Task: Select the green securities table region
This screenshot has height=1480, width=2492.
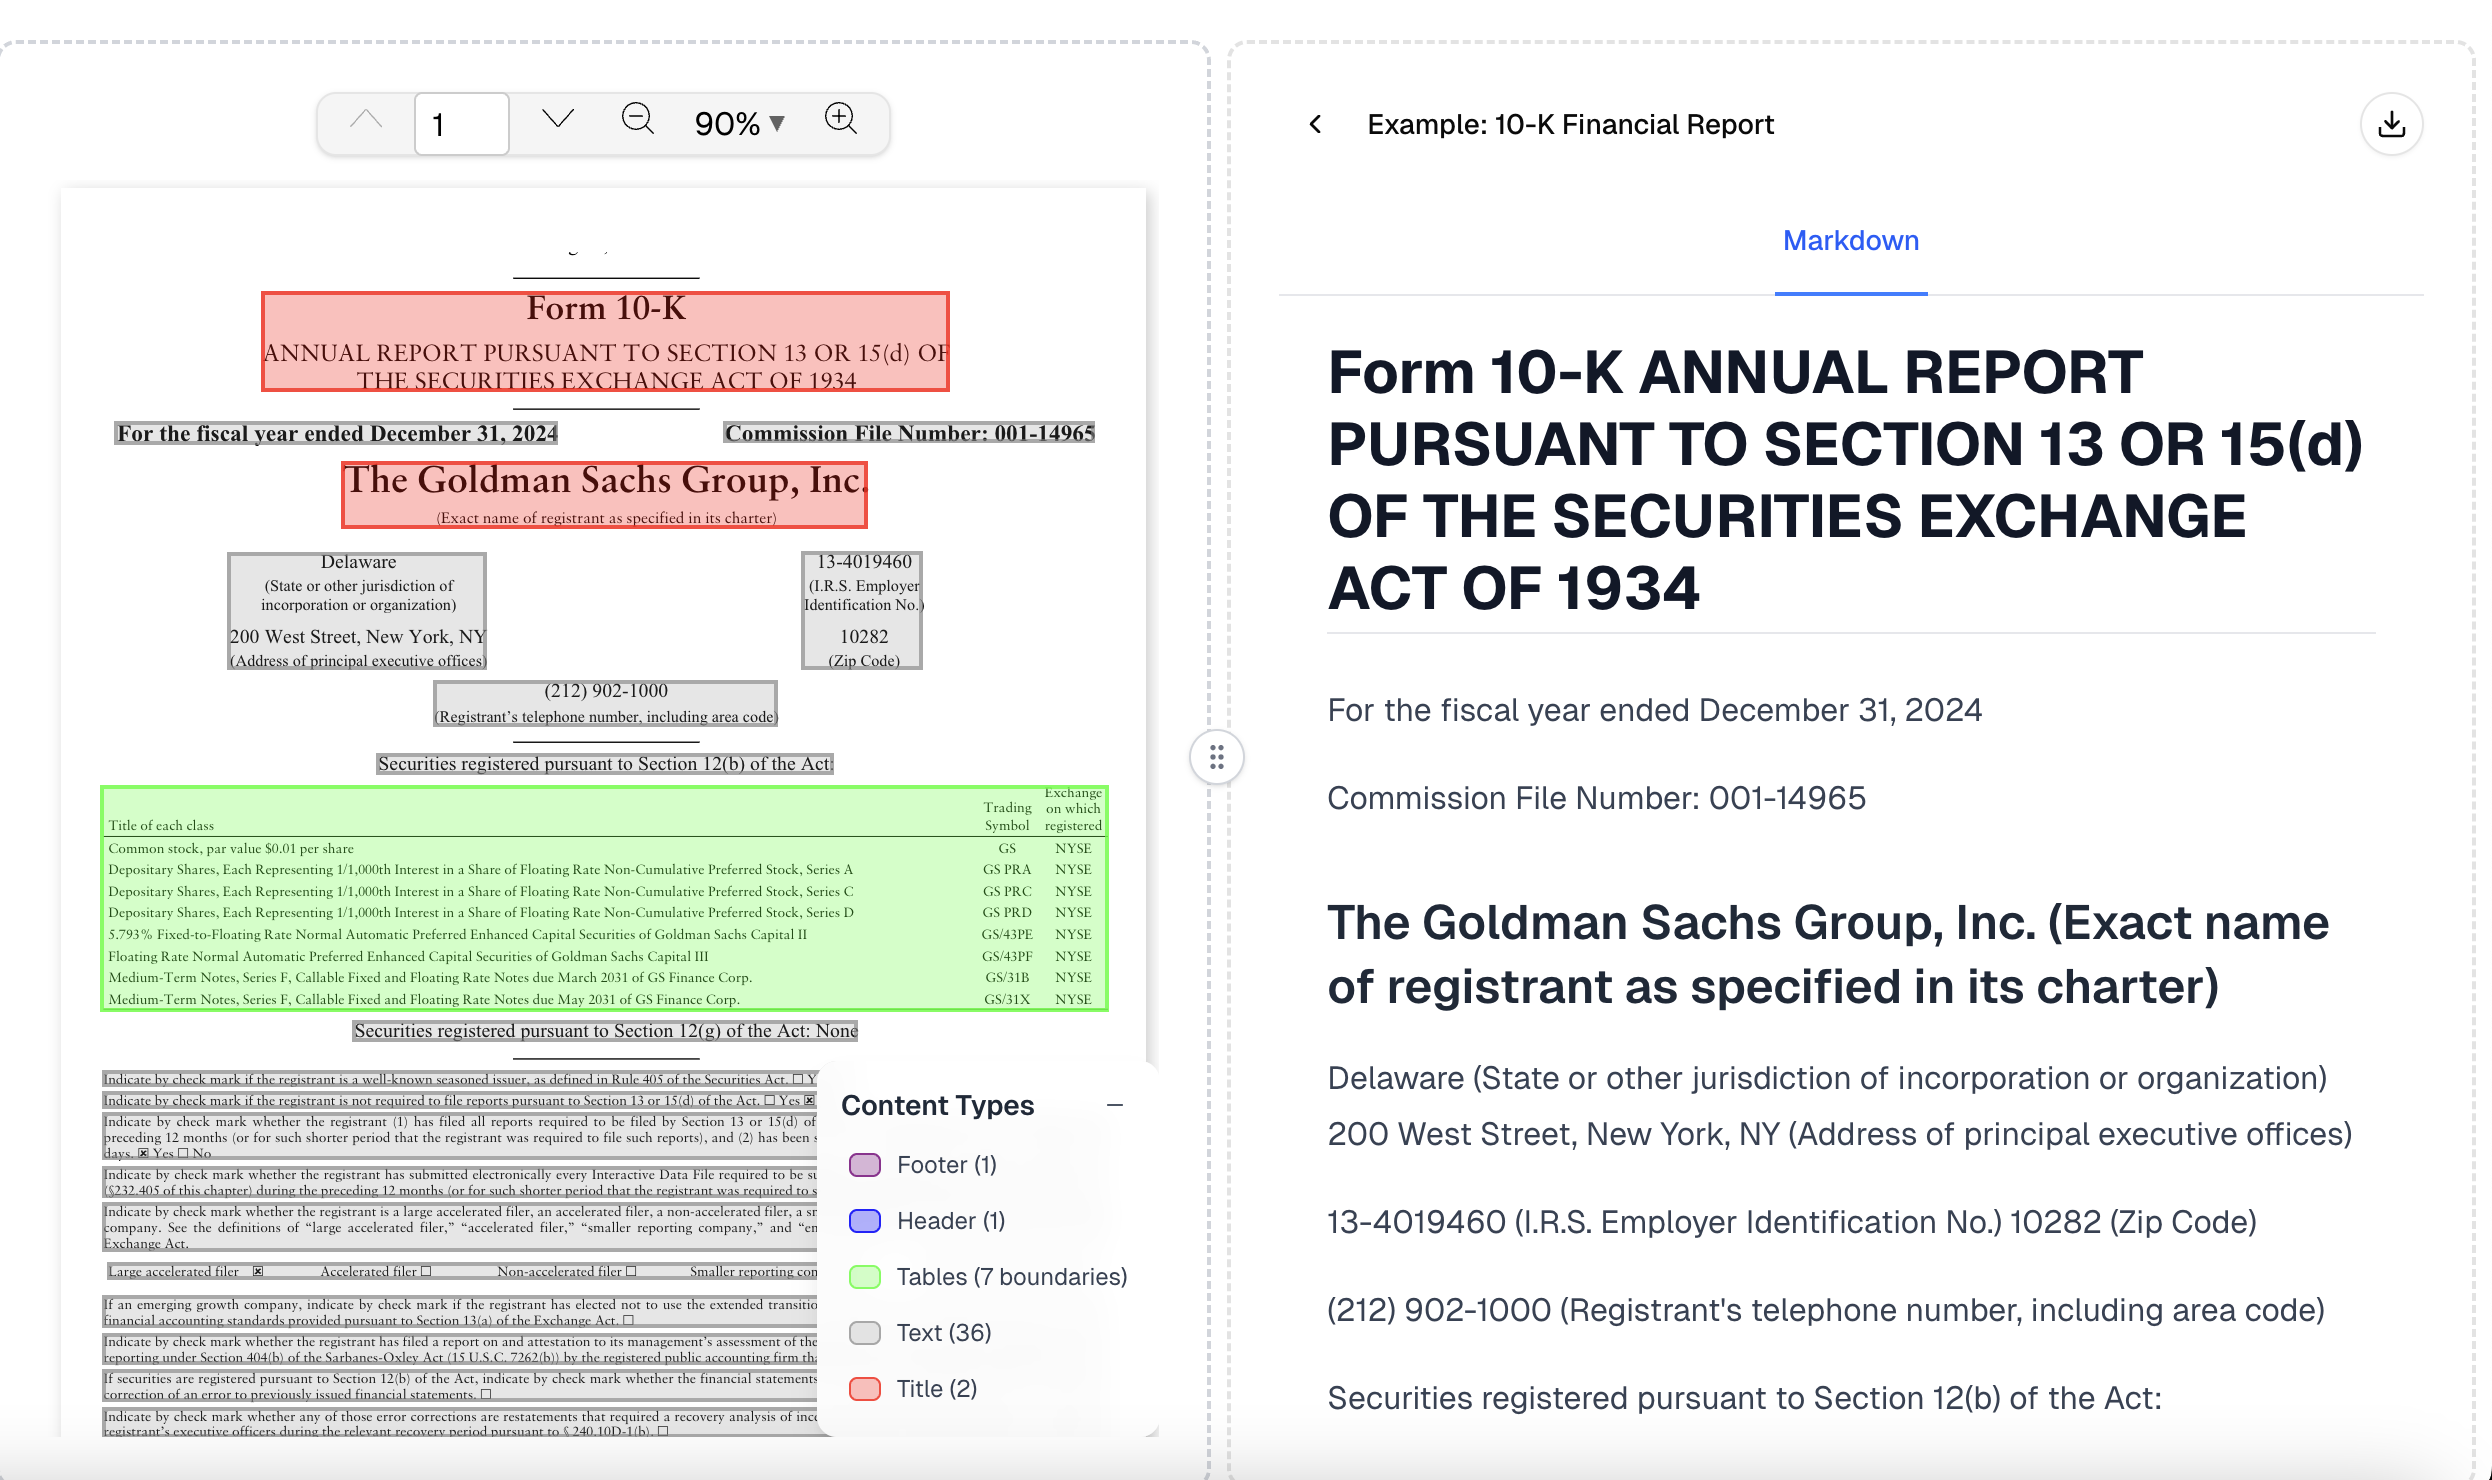Action: [x=604, y=898]
